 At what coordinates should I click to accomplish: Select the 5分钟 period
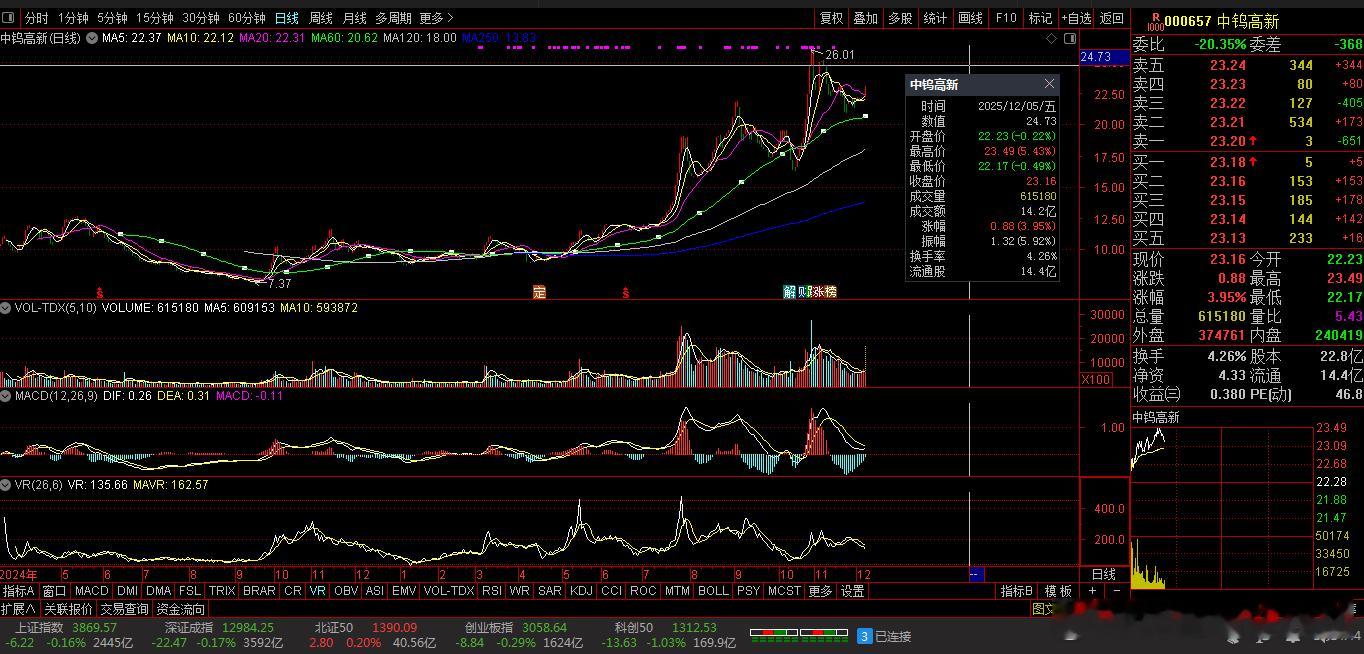click(112, 18)
